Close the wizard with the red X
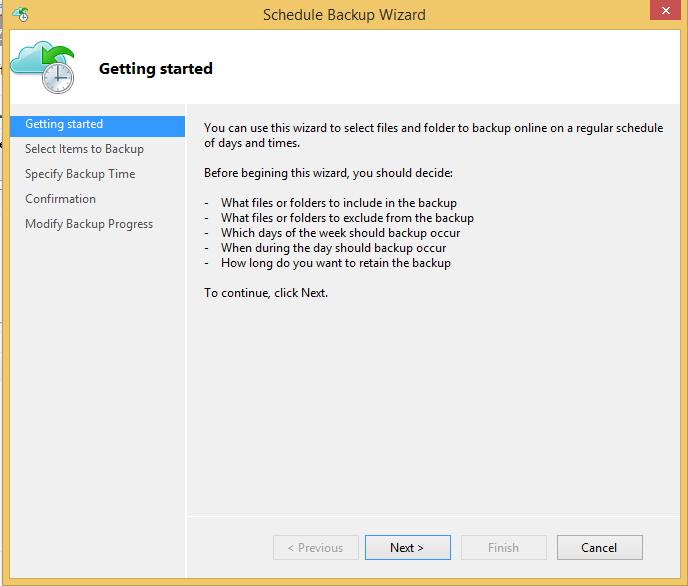 (x=666, y=10)
